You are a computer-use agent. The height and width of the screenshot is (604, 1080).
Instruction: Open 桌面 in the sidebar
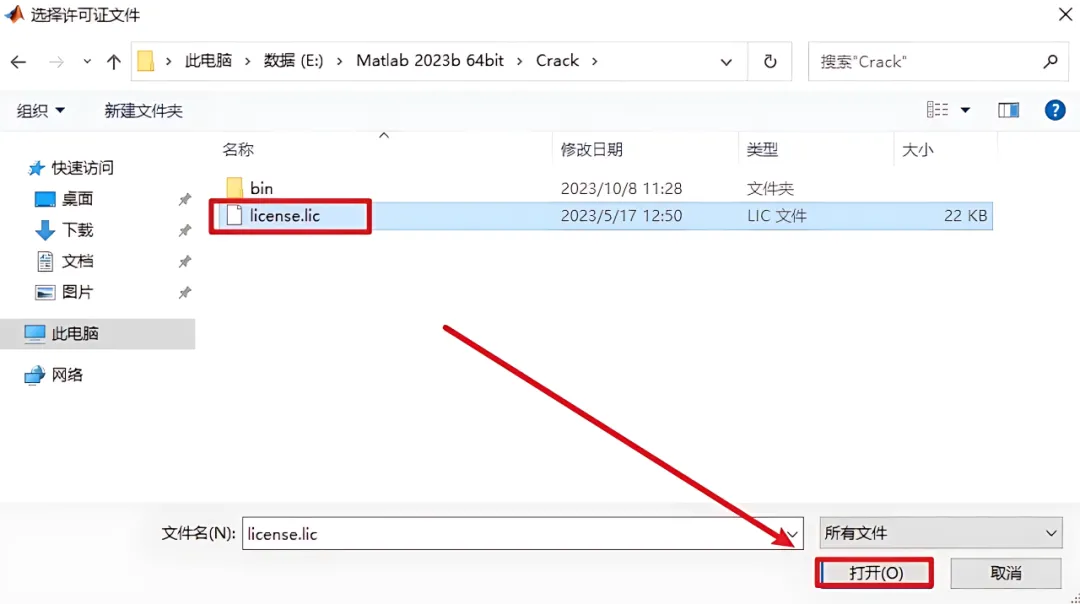tap(77, 199)
